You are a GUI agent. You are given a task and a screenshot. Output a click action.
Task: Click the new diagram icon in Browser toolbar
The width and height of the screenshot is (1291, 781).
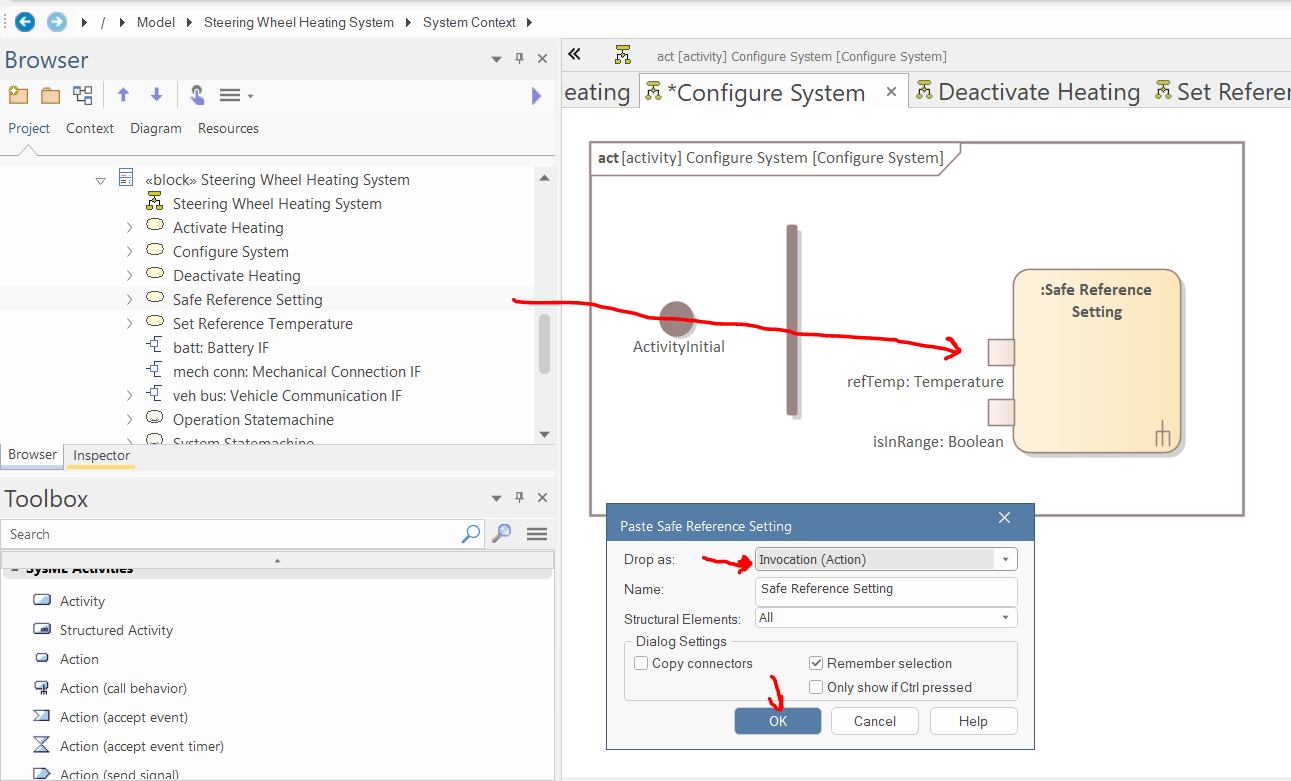[83, 95]
